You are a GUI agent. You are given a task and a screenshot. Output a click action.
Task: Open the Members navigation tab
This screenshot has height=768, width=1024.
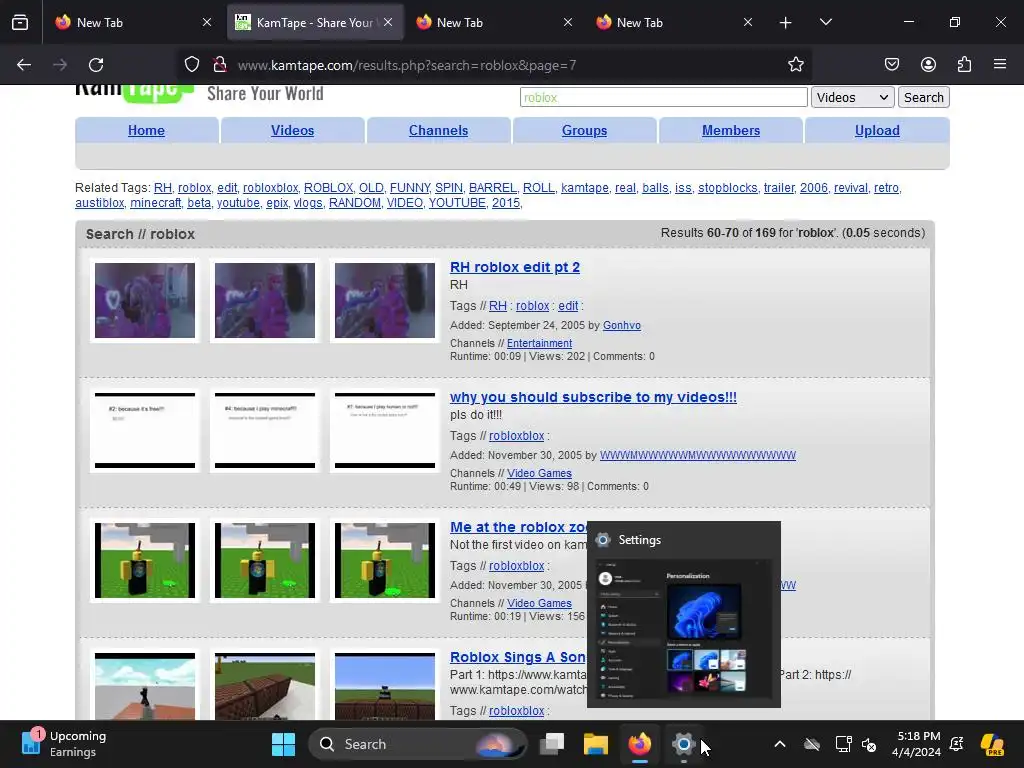[731, 131]
